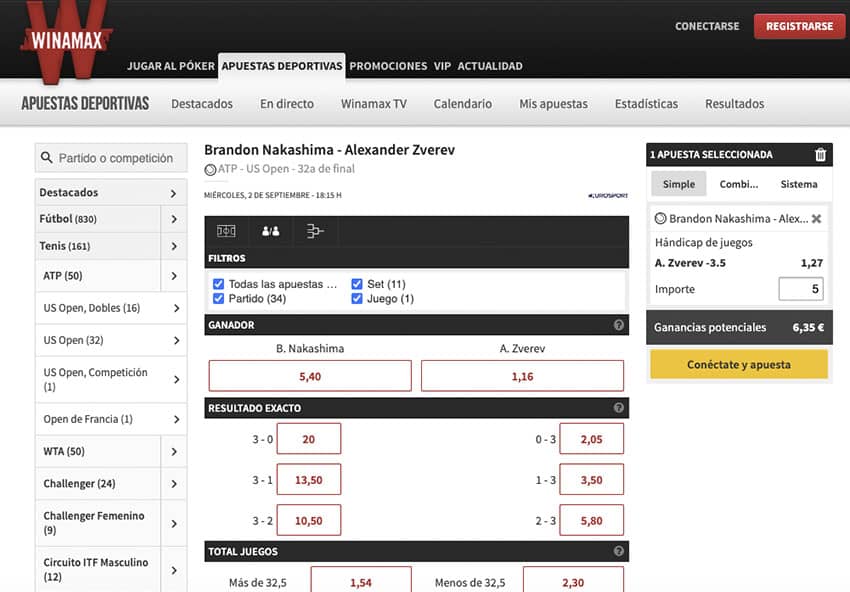
Task: Click the Conectarse login link
Action: coord(707,26)
